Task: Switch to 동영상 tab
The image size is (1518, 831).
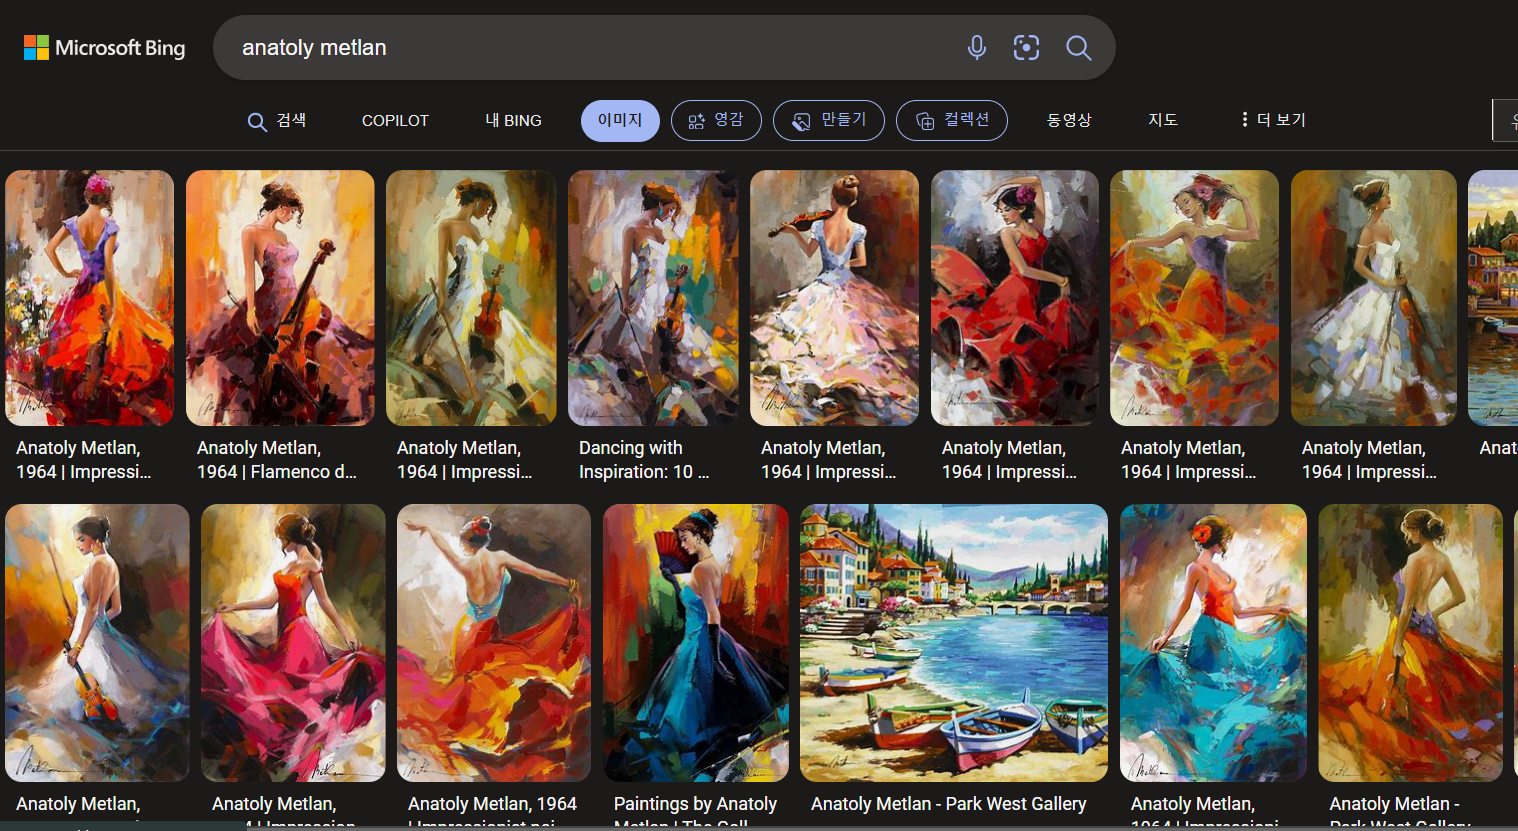Action: (1069, 120)
